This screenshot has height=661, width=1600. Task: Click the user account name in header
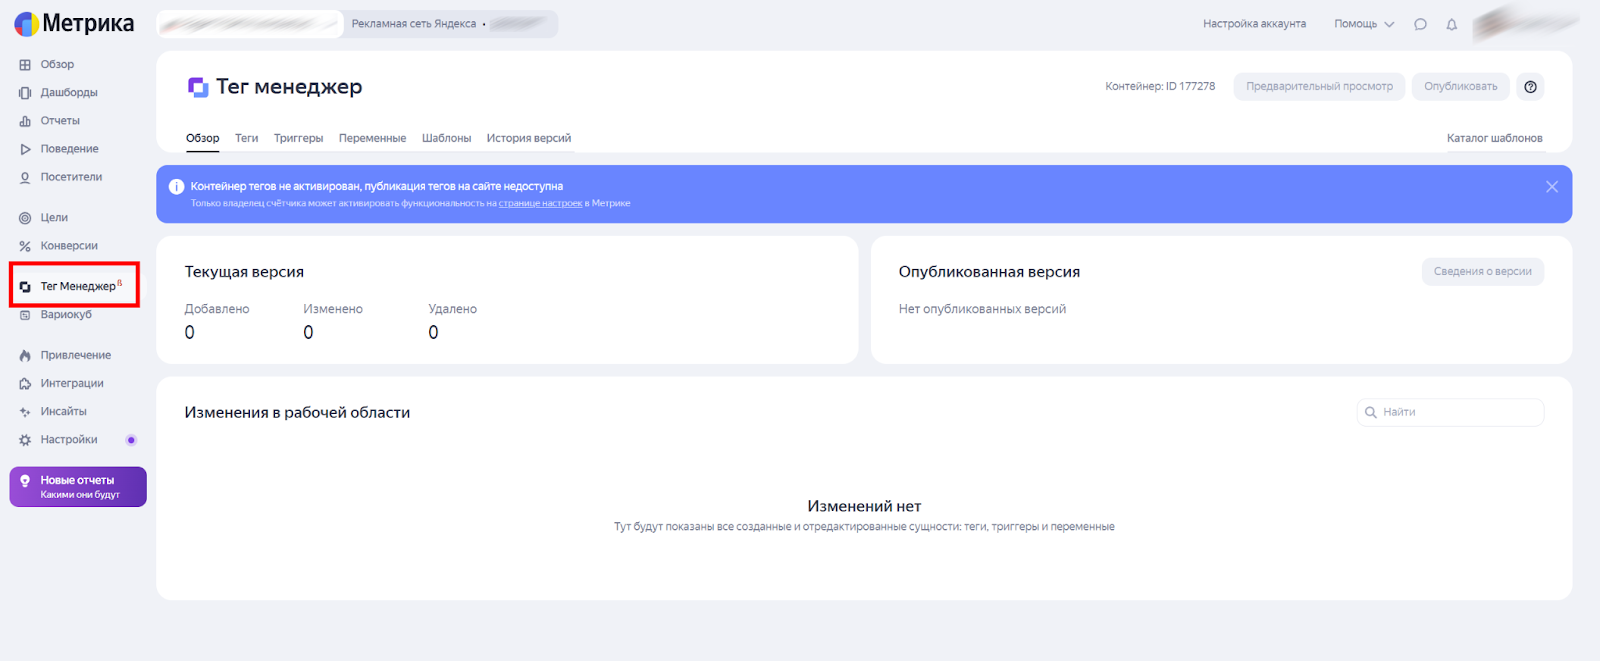[1525, 23]
